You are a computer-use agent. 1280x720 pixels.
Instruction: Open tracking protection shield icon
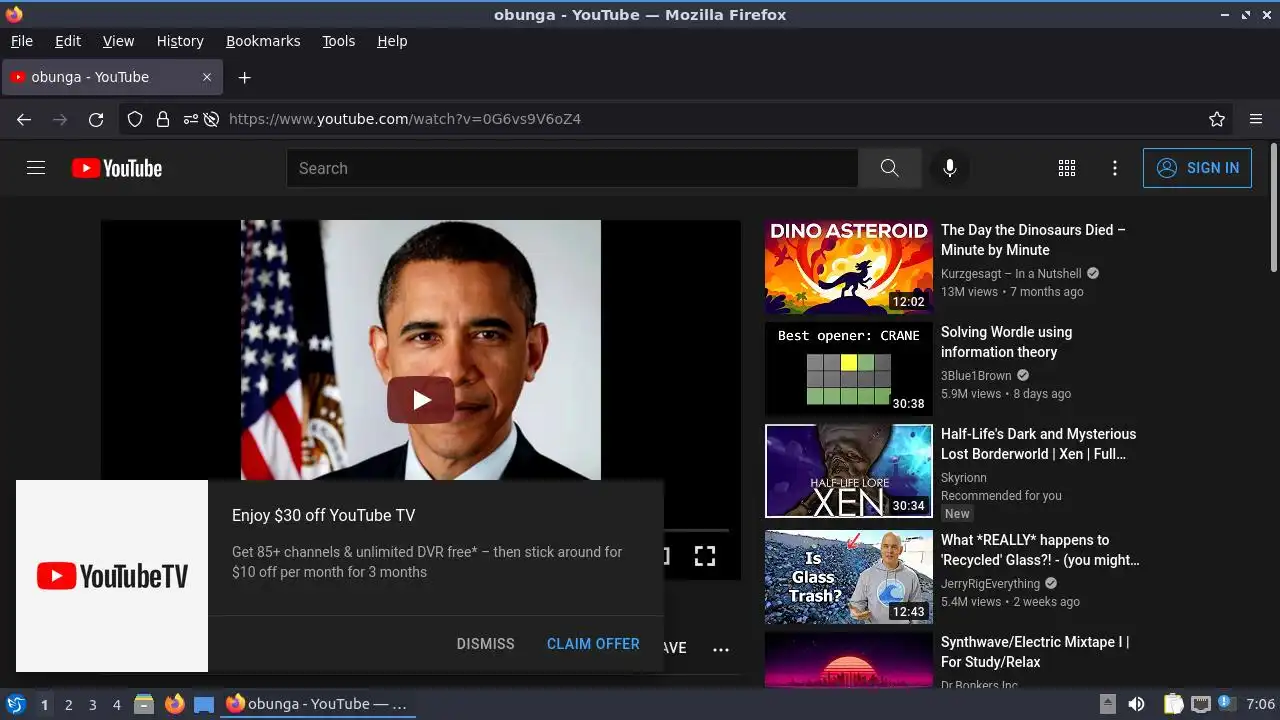[x=135, y=119]
